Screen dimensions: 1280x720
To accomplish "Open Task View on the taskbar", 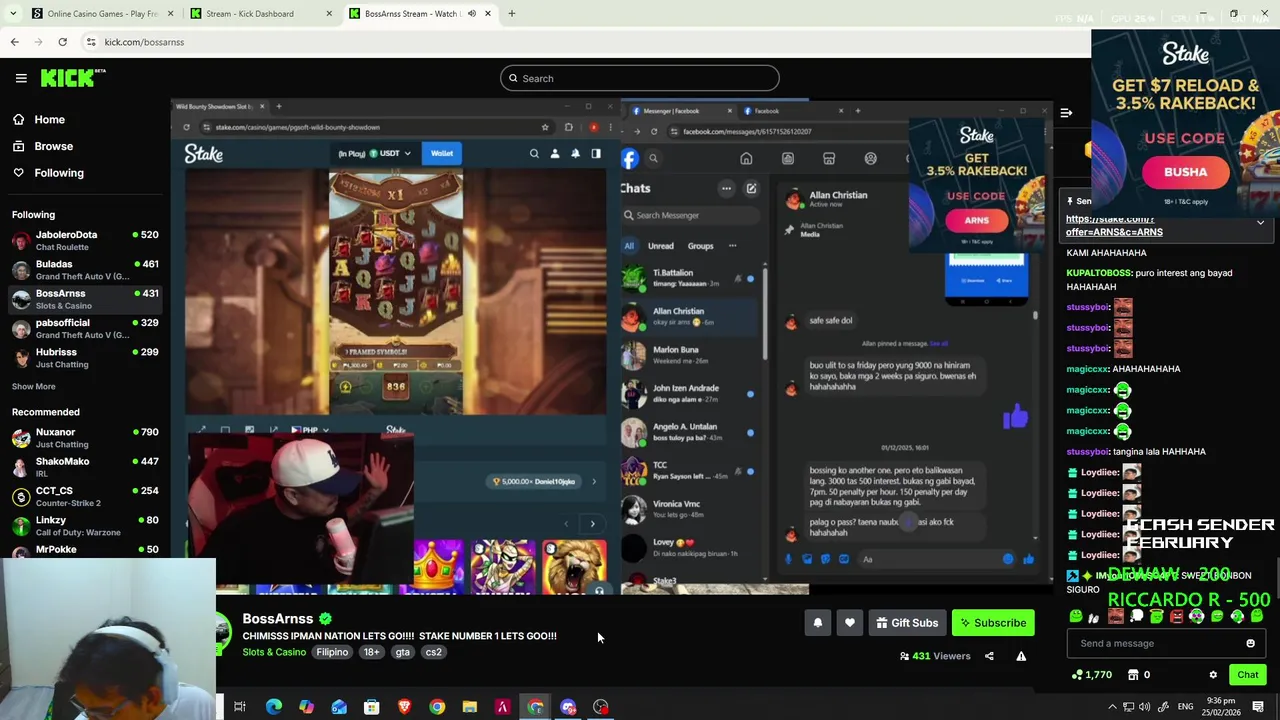I will (240, 707).
